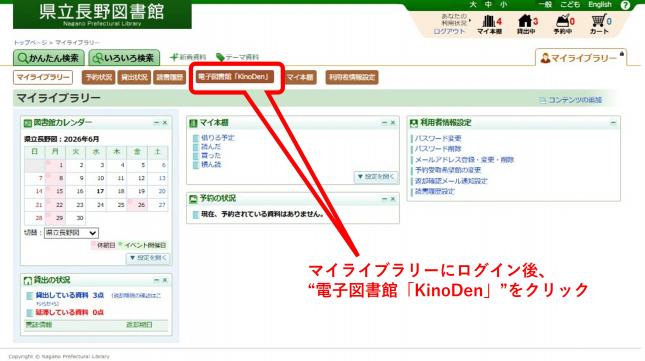Screen dimensions: 645x361
Task: Open the library selection dropdown 県立長野図
Action: coord(71,233)
